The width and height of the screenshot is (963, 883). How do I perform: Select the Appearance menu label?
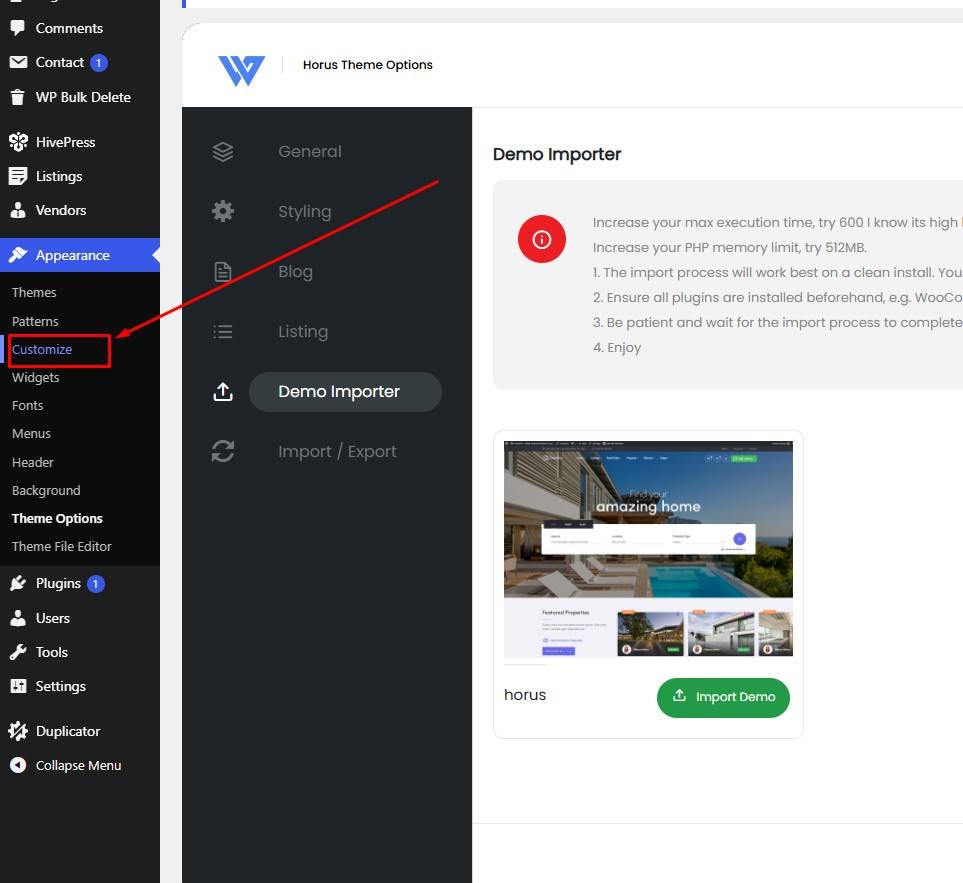(x=72, y=255)
